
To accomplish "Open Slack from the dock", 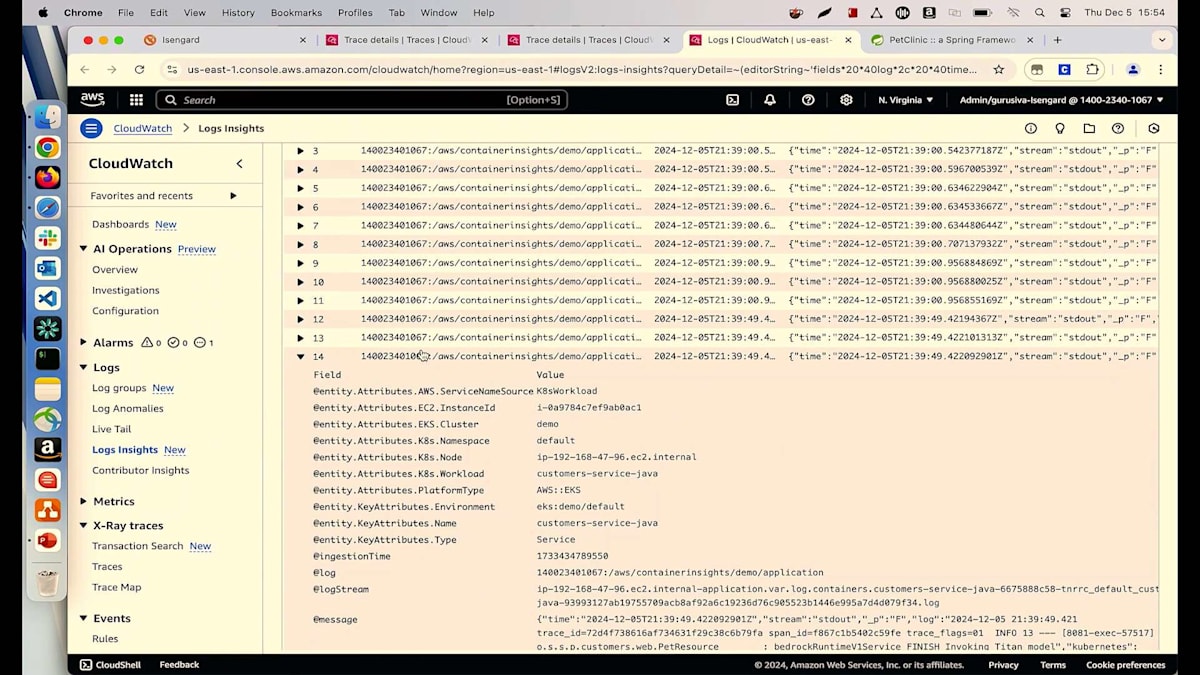I will point(47,238).
